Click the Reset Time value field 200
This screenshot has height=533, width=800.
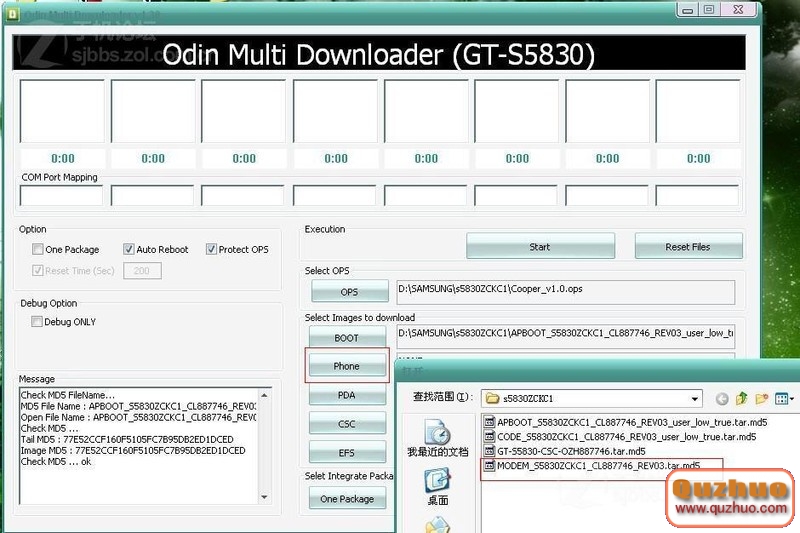pos(142,271)
